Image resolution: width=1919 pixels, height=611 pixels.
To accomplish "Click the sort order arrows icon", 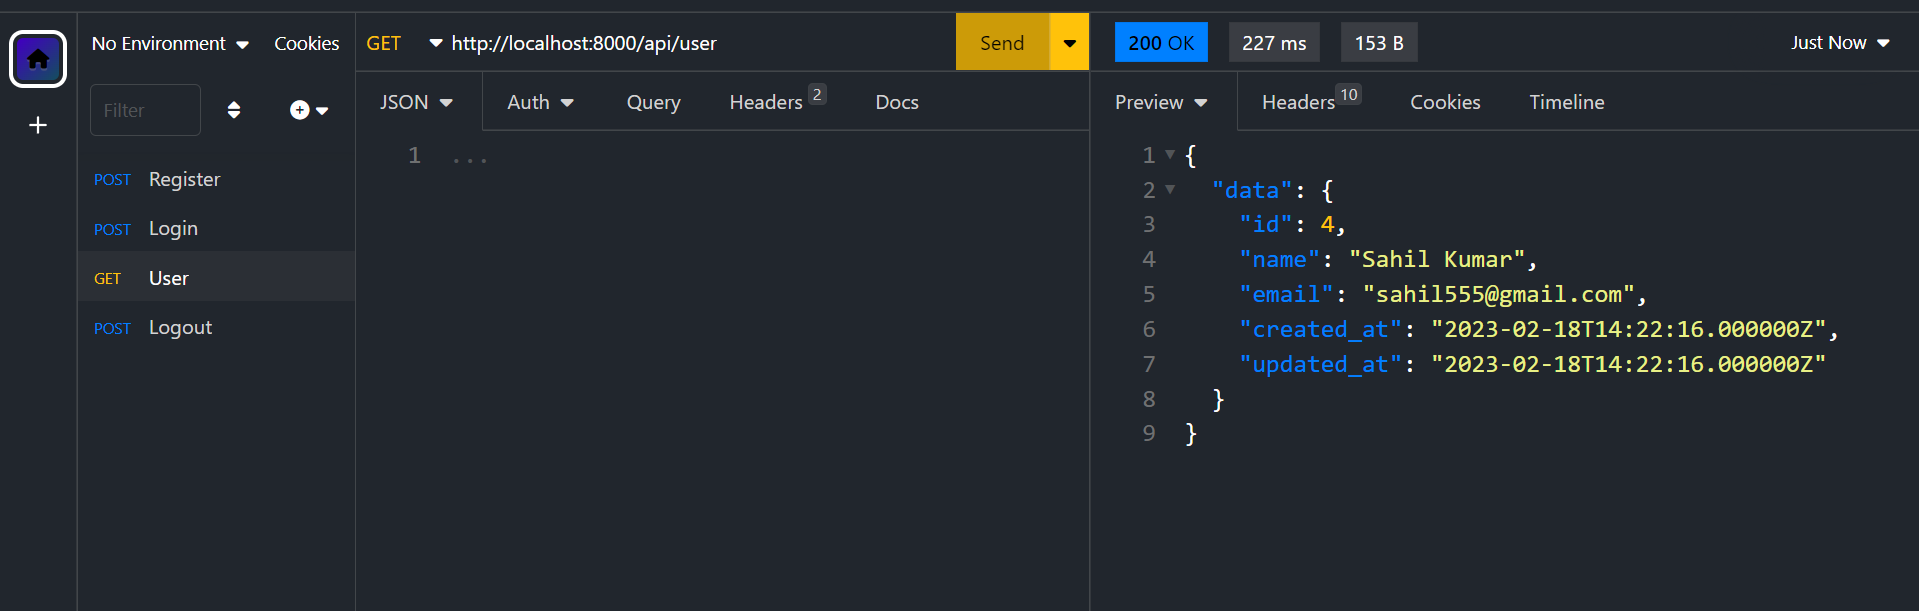I will (x=234, y=110).
